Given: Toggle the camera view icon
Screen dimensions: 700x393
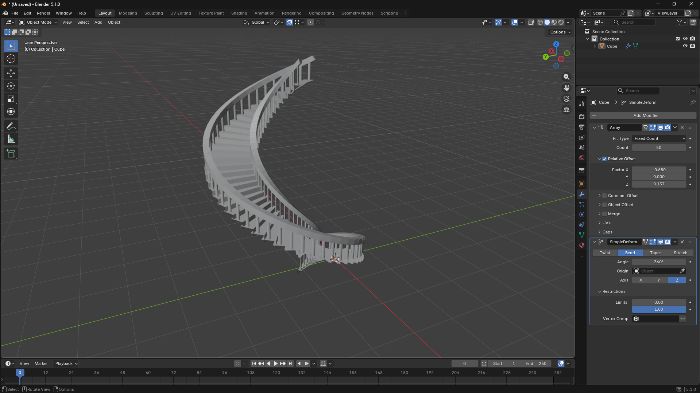Looking at the screenshot, I should (567, 99).
